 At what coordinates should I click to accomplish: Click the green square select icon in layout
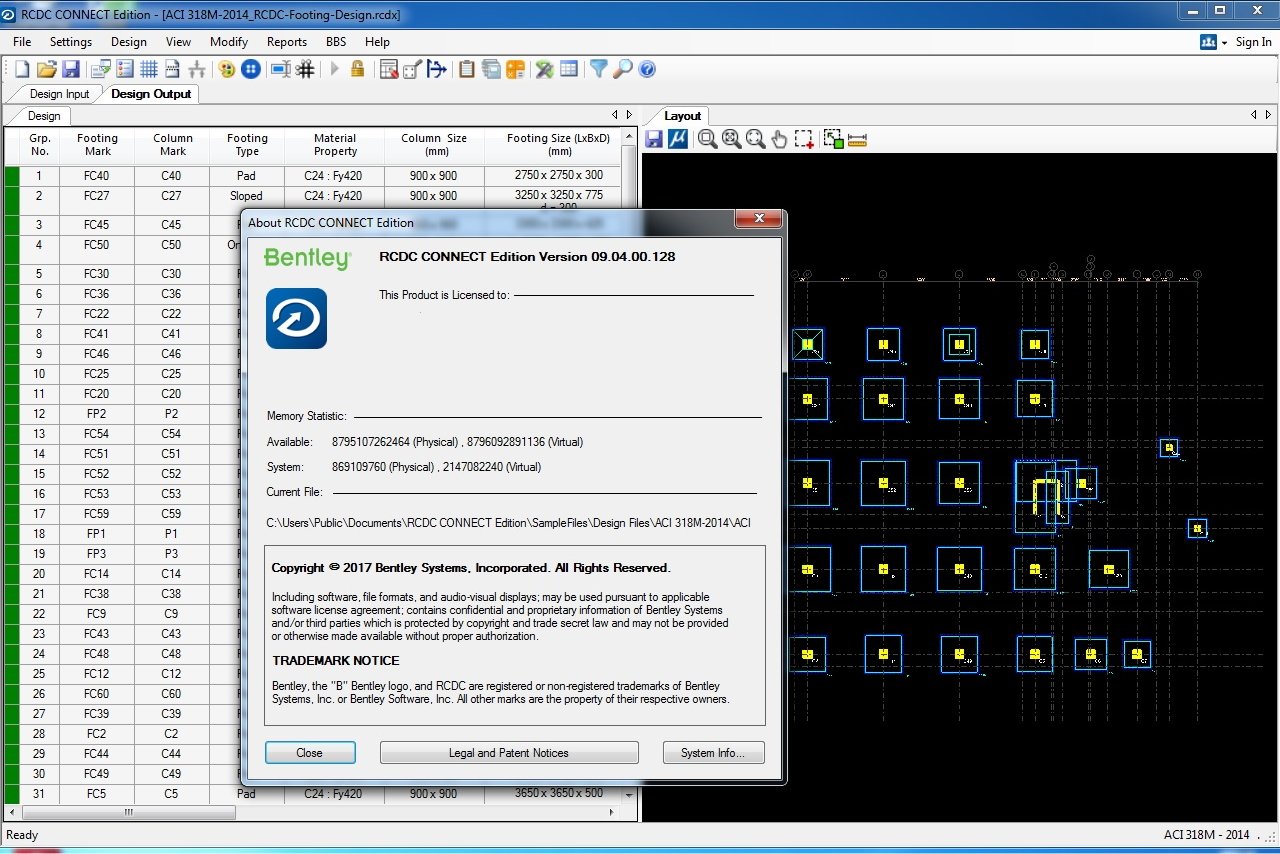click(x=833, y=139)
